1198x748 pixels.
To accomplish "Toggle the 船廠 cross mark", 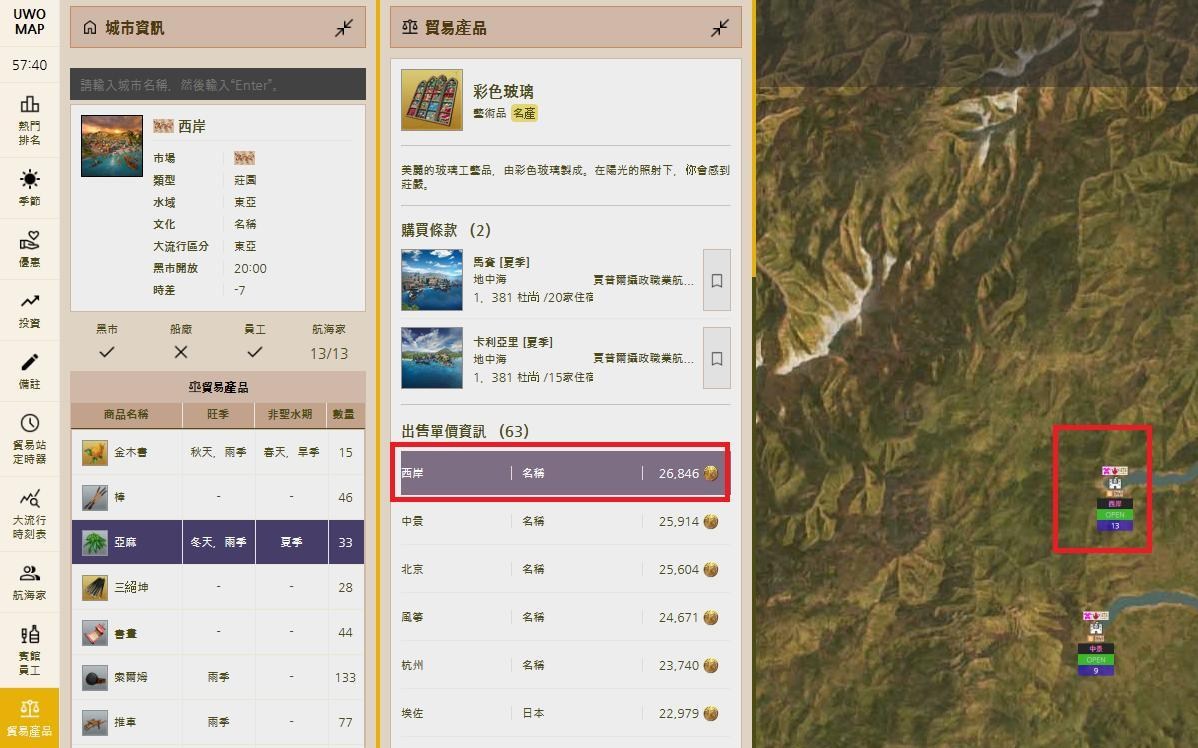I will click(x=180, y=352).
